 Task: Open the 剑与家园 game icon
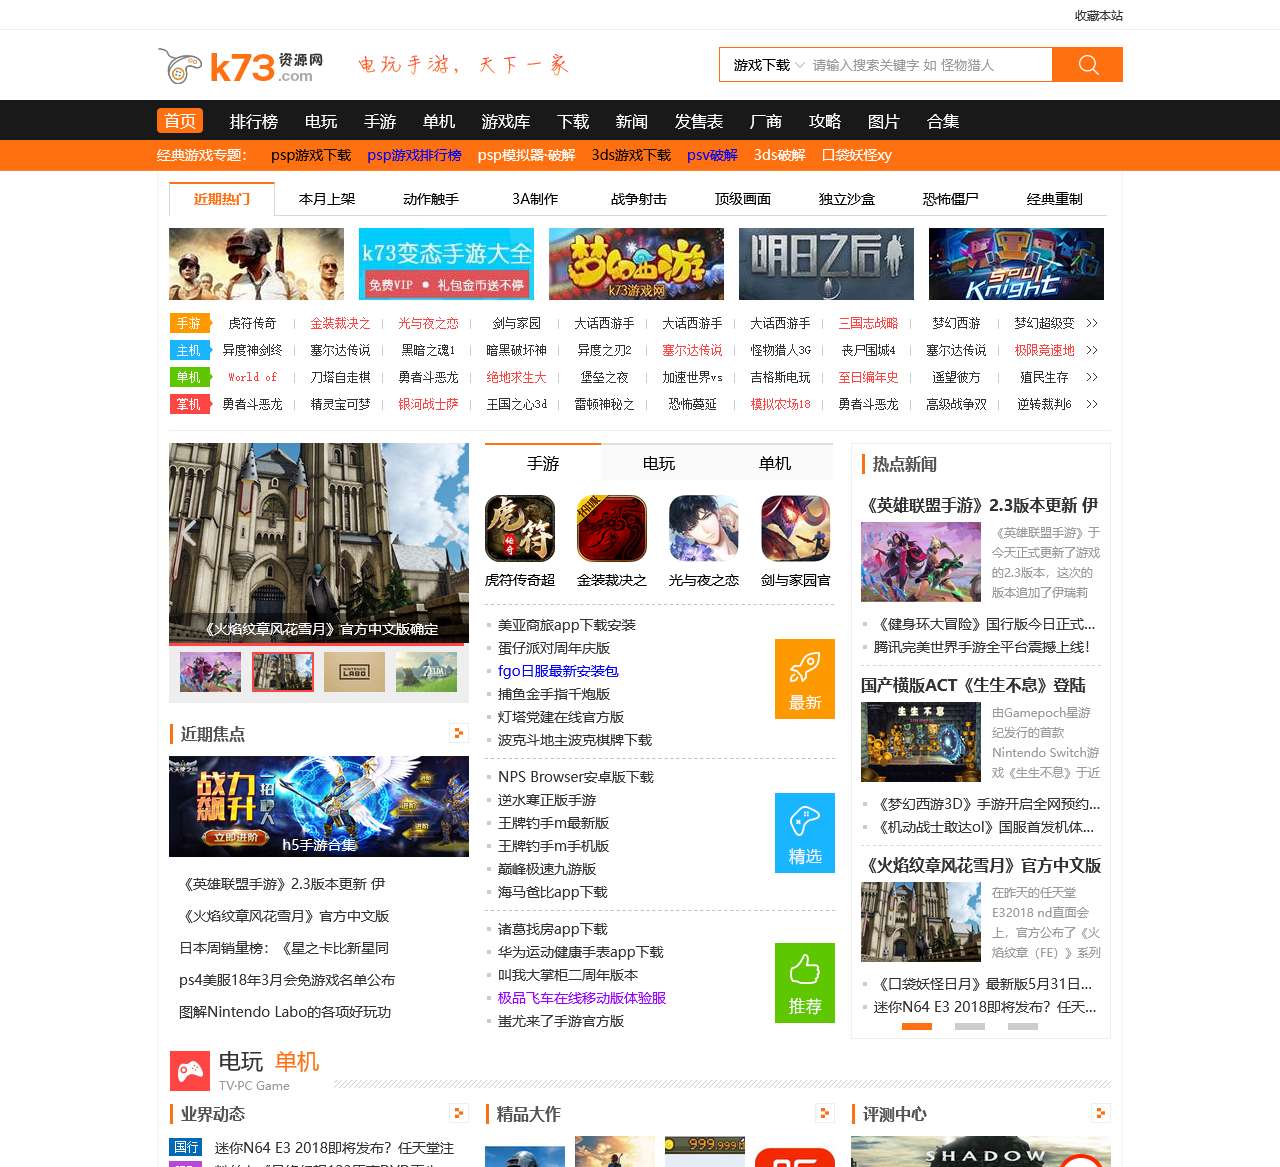point(796,529)
